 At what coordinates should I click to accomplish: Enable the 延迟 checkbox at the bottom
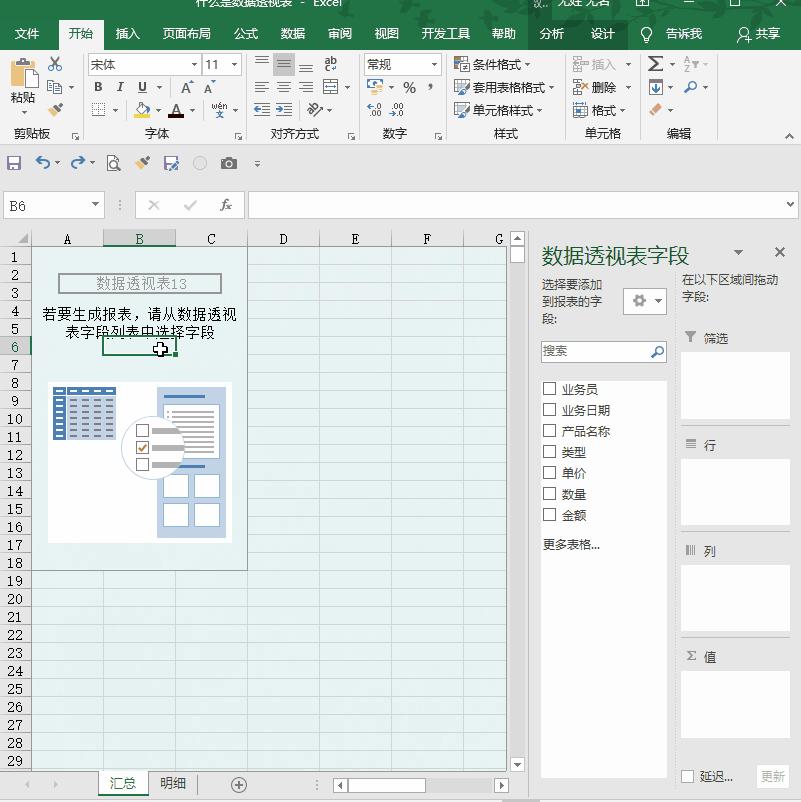689,776
